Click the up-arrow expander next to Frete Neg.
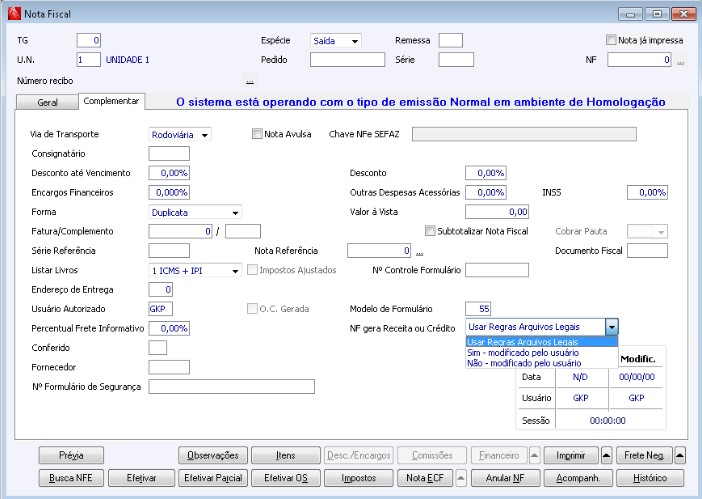Viewport: 702px width, 499px height. [680, 456]
